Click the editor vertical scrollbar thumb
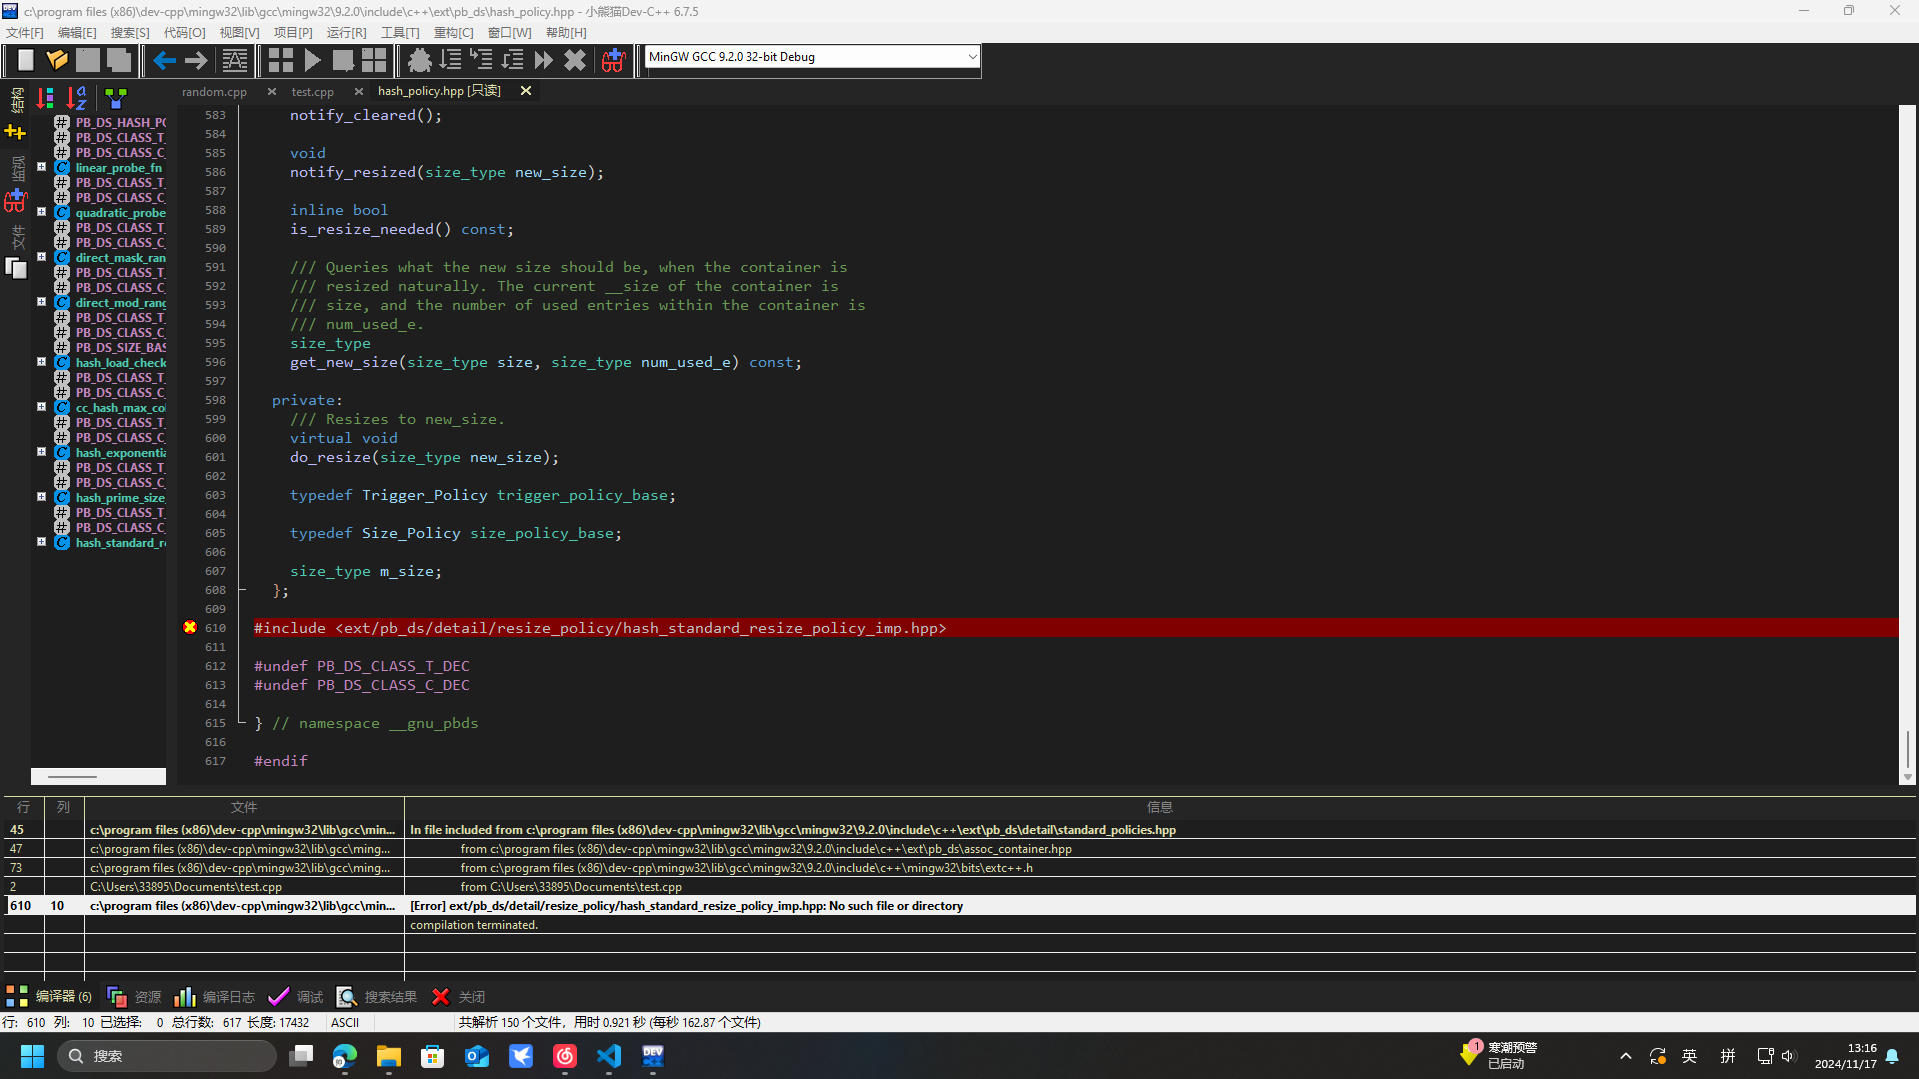 coord(1907,749)
